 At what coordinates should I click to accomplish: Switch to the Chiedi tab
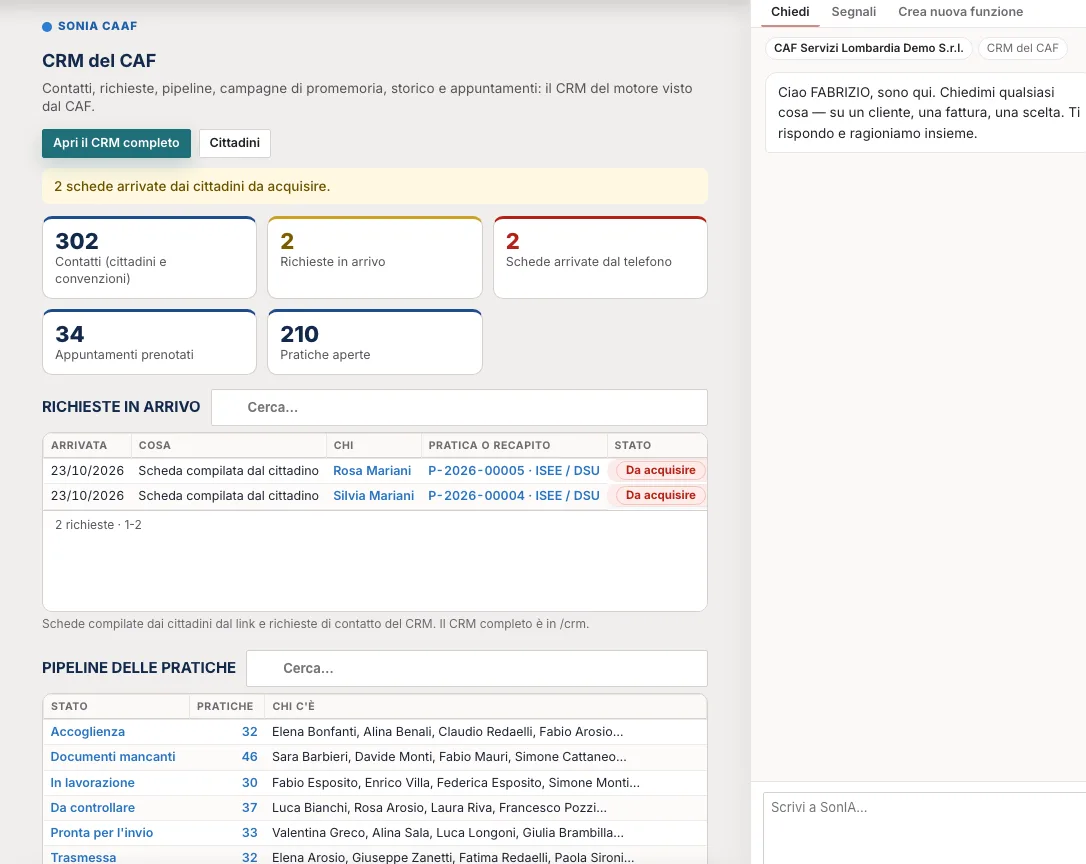[x=790, y=12]
